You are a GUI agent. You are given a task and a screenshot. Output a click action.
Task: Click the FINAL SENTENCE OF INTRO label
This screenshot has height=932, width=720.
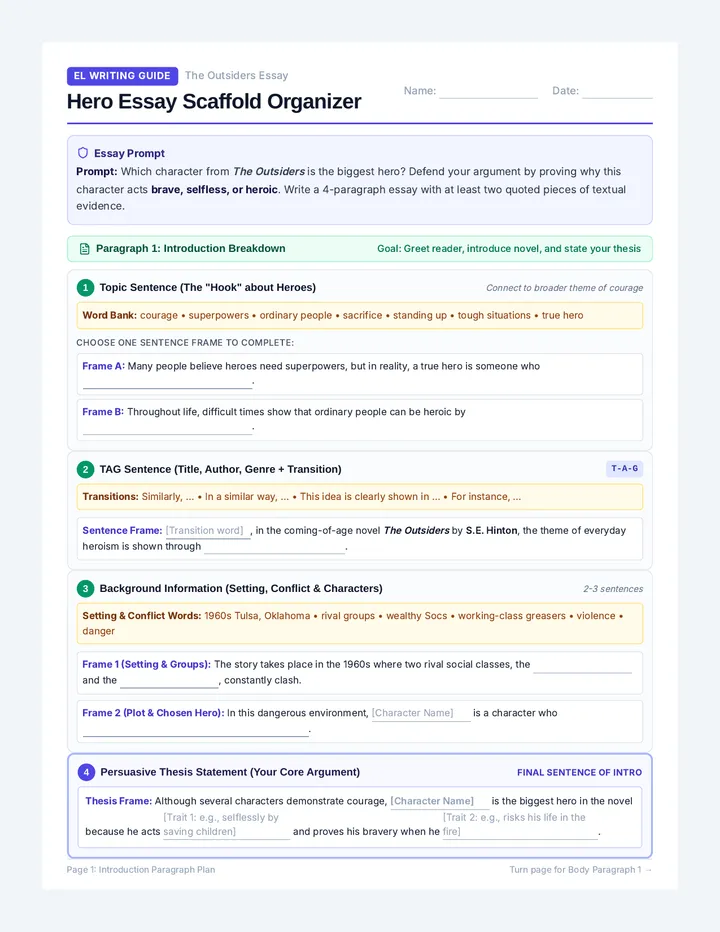579,772
